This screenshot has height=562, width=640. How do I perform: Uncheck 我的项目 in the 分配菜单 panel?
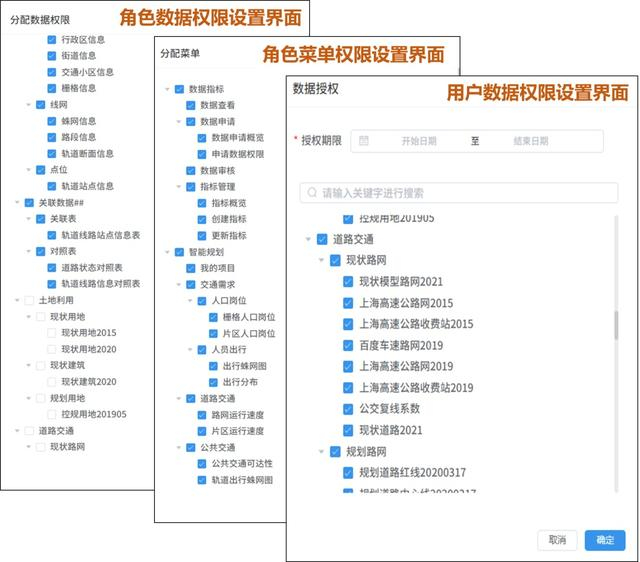191,268
